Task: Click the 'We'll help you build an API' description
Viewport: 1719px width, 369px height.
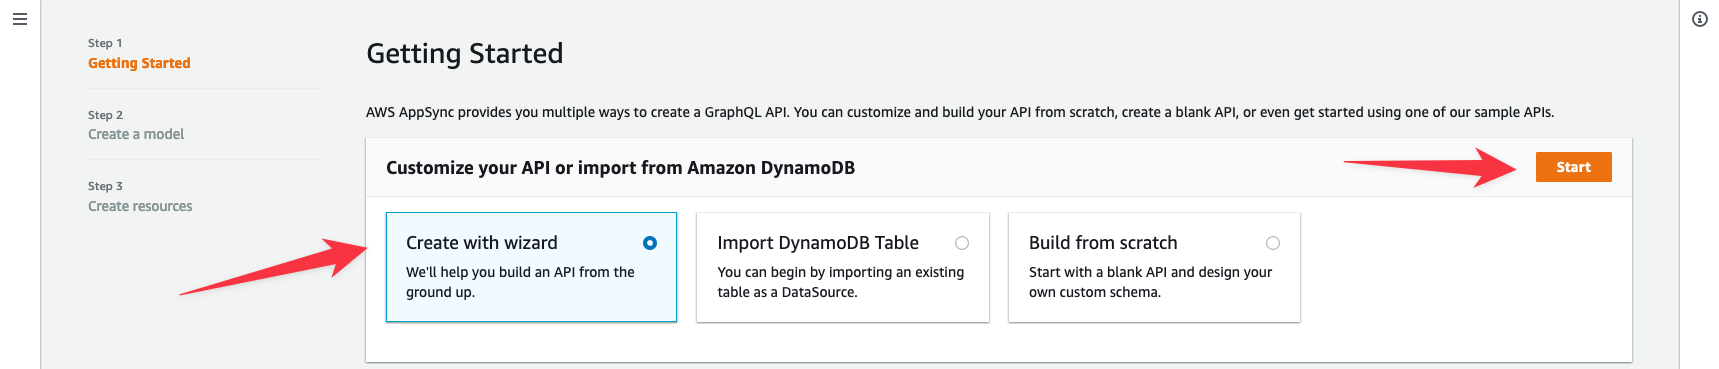Action: [x=520, y=282]
